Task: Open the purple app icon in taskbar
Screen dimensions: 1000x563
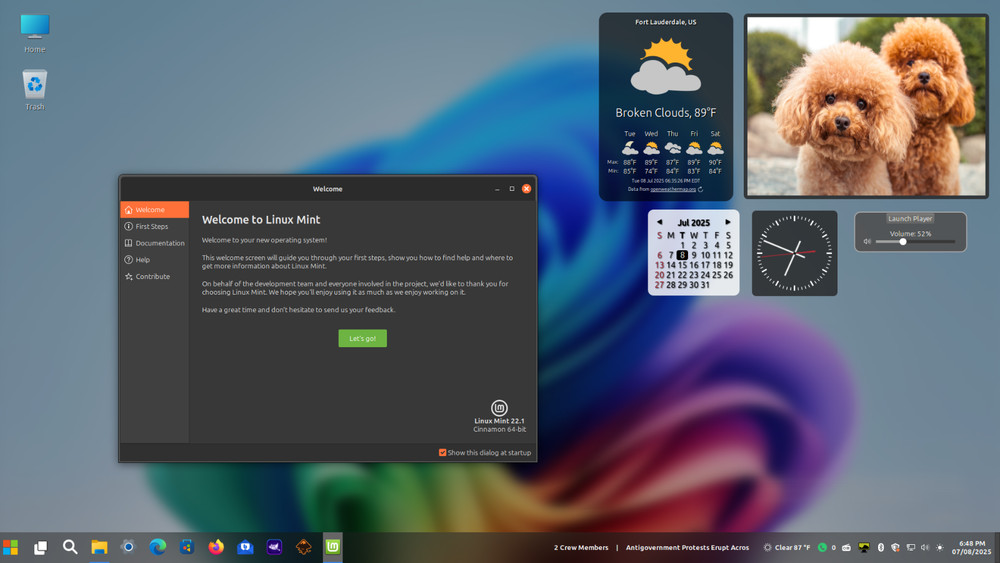Action: (x=274, y=547)
